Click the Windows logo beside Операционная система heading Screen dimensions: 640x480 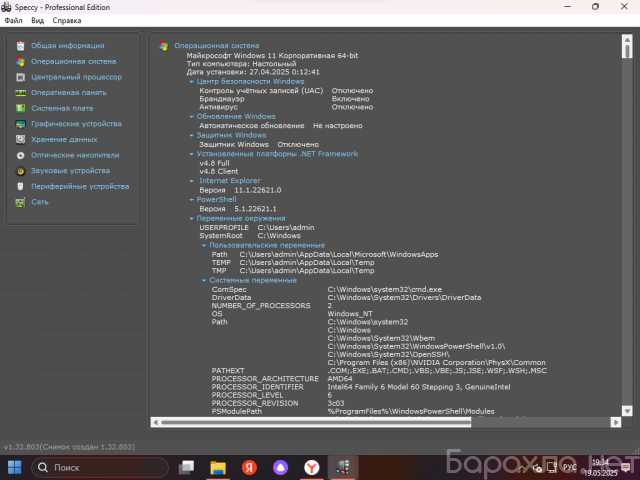(164, 46)
